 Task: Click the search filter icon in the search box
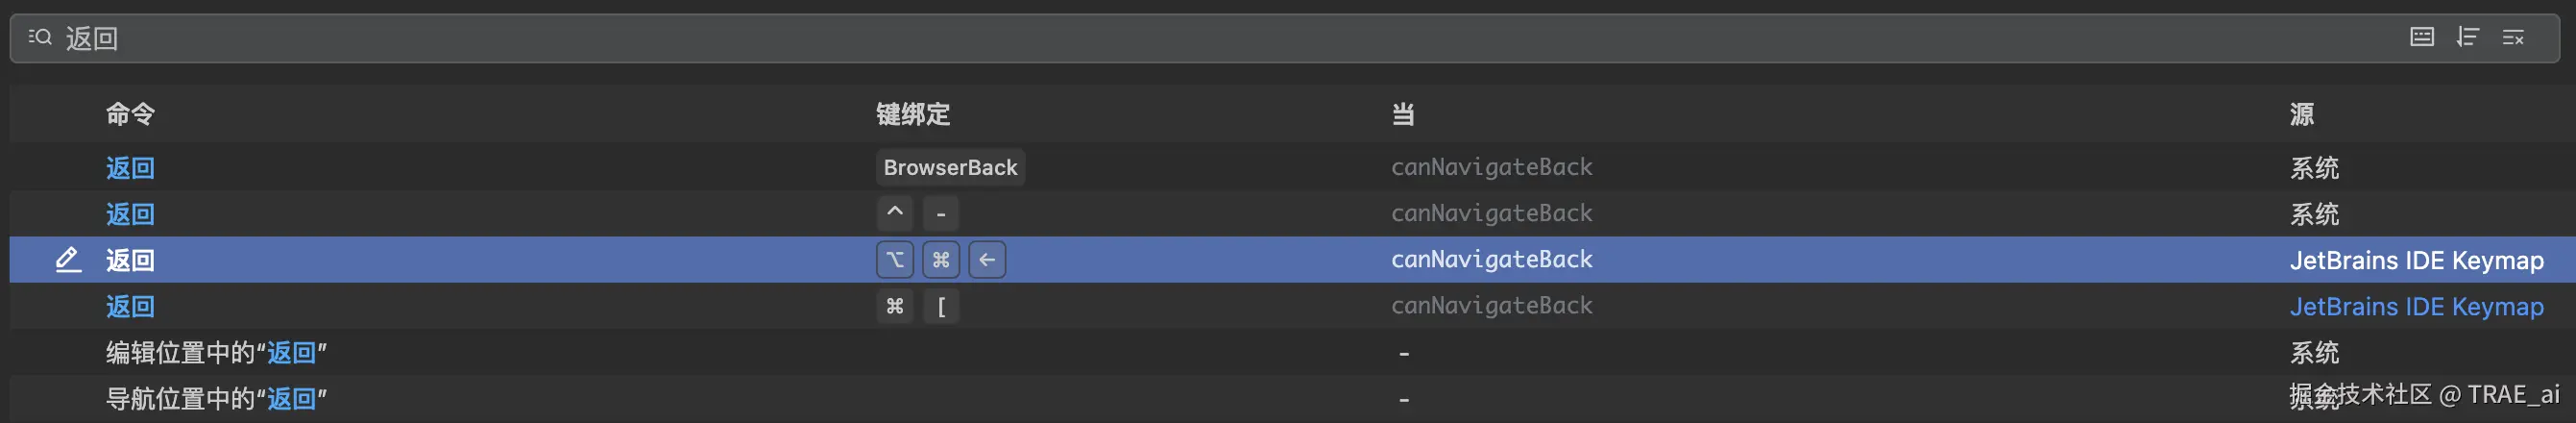40,37
